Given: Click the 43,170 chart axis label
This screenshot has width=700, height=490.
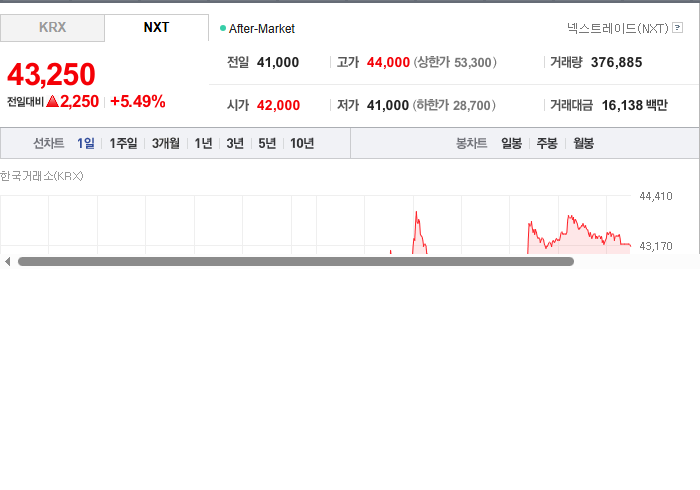Looking at the screenshot, I should [x=655, y=246].
